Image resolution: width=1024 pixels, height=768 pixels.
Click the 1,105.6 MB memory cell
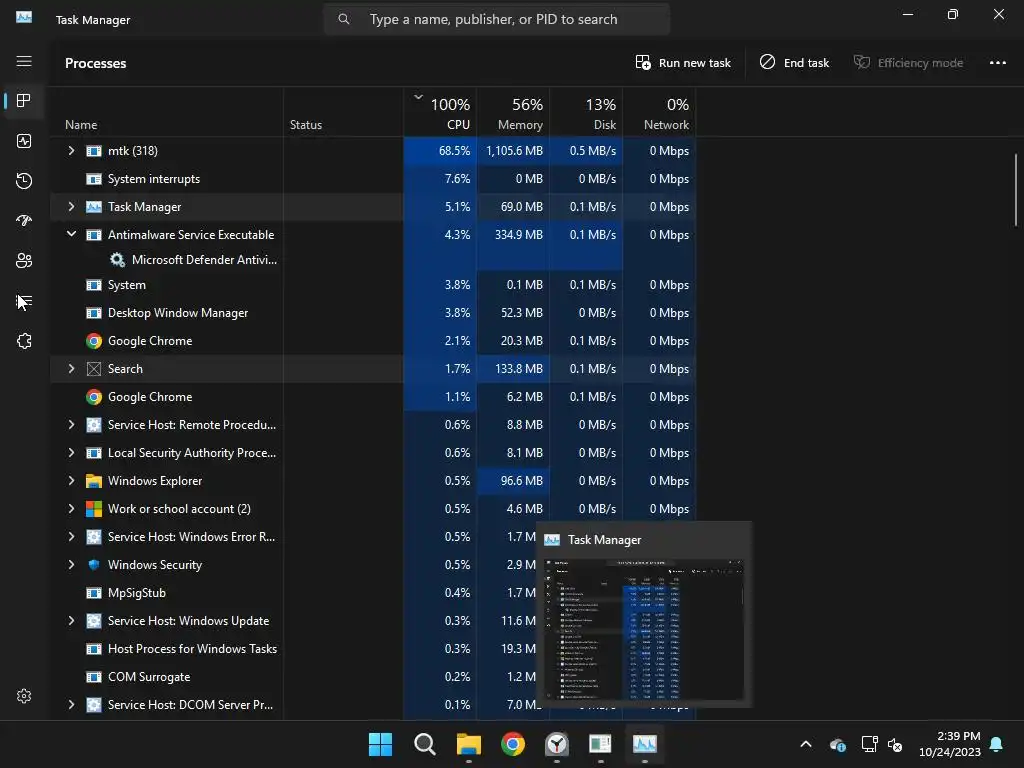click(513, 151)
